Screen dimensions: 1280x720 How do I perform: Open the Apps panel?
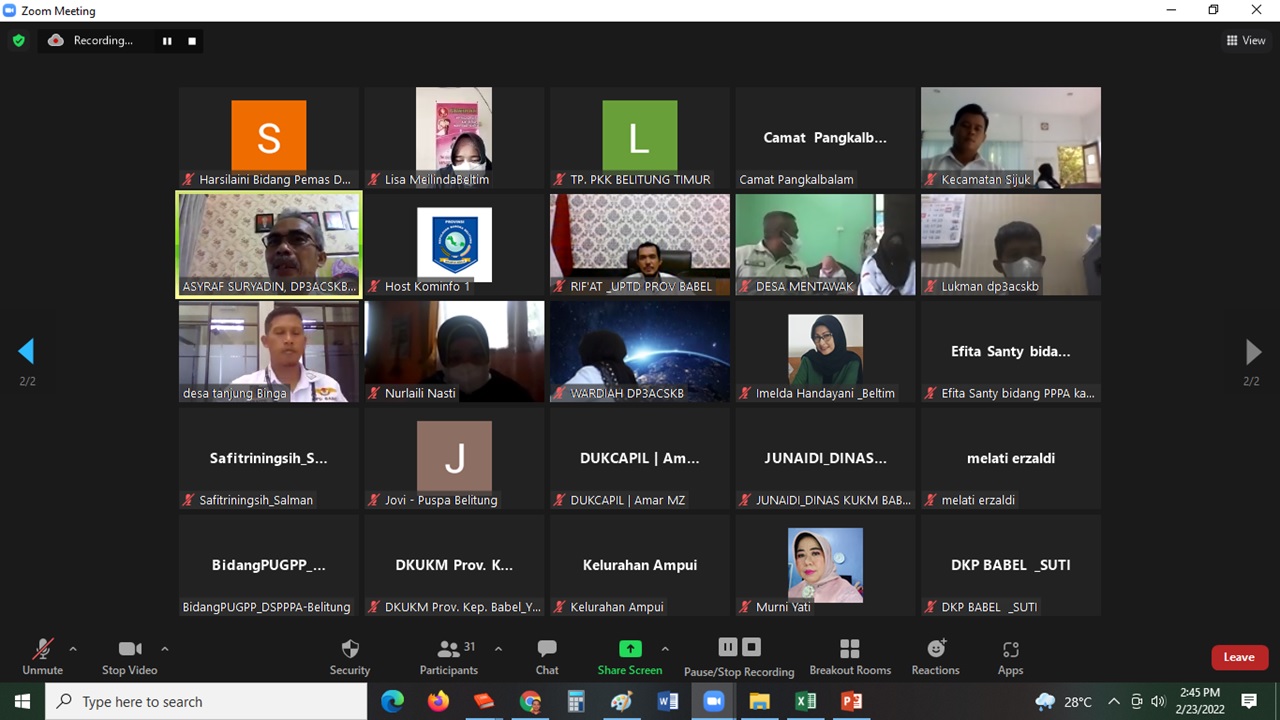click(x=1010, y=656)
